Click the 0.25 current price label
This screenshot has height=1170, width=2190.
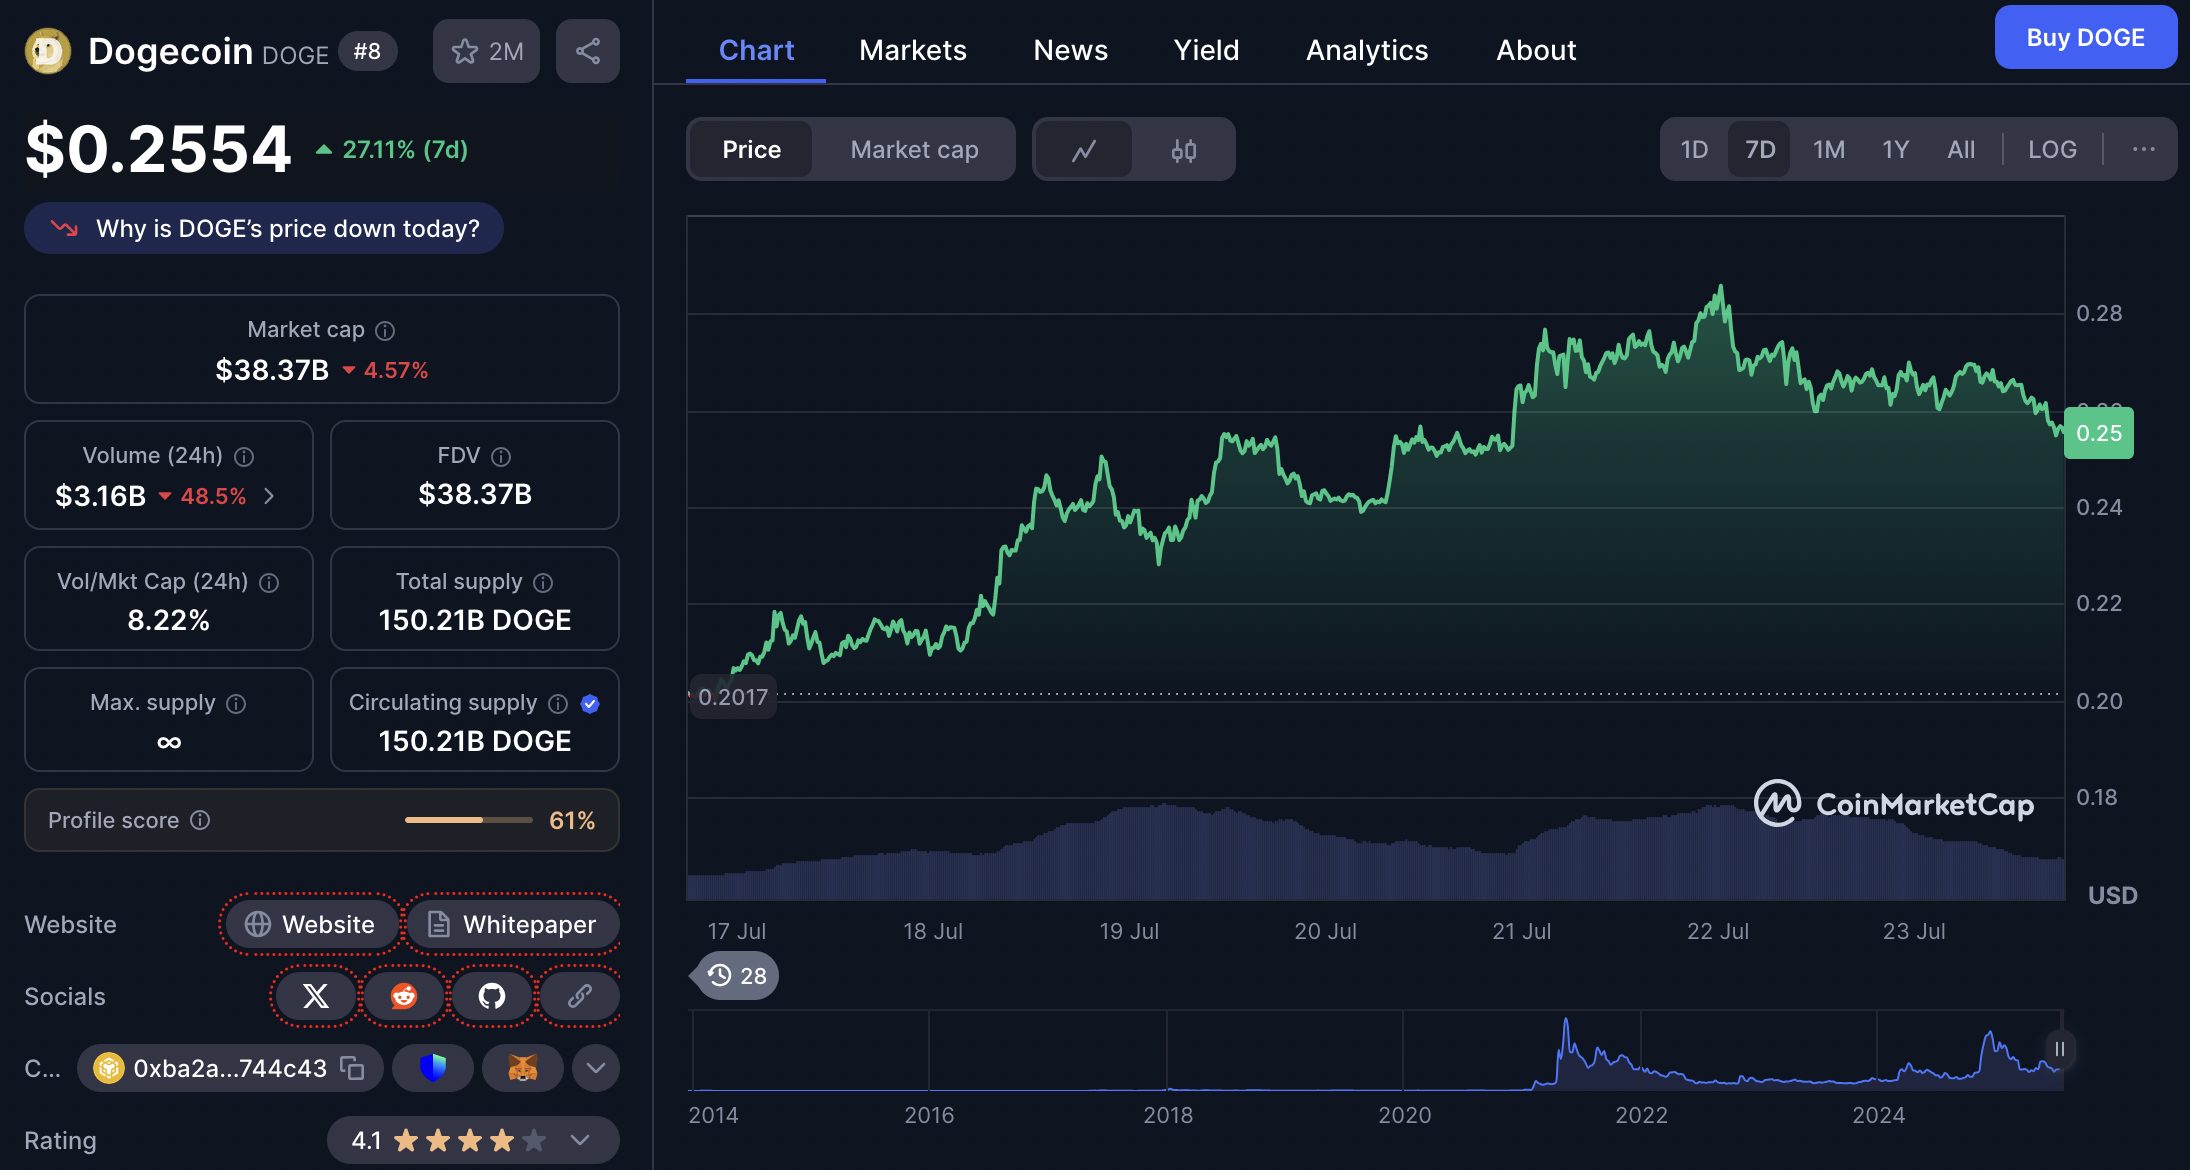click(x=2099, y=433)
